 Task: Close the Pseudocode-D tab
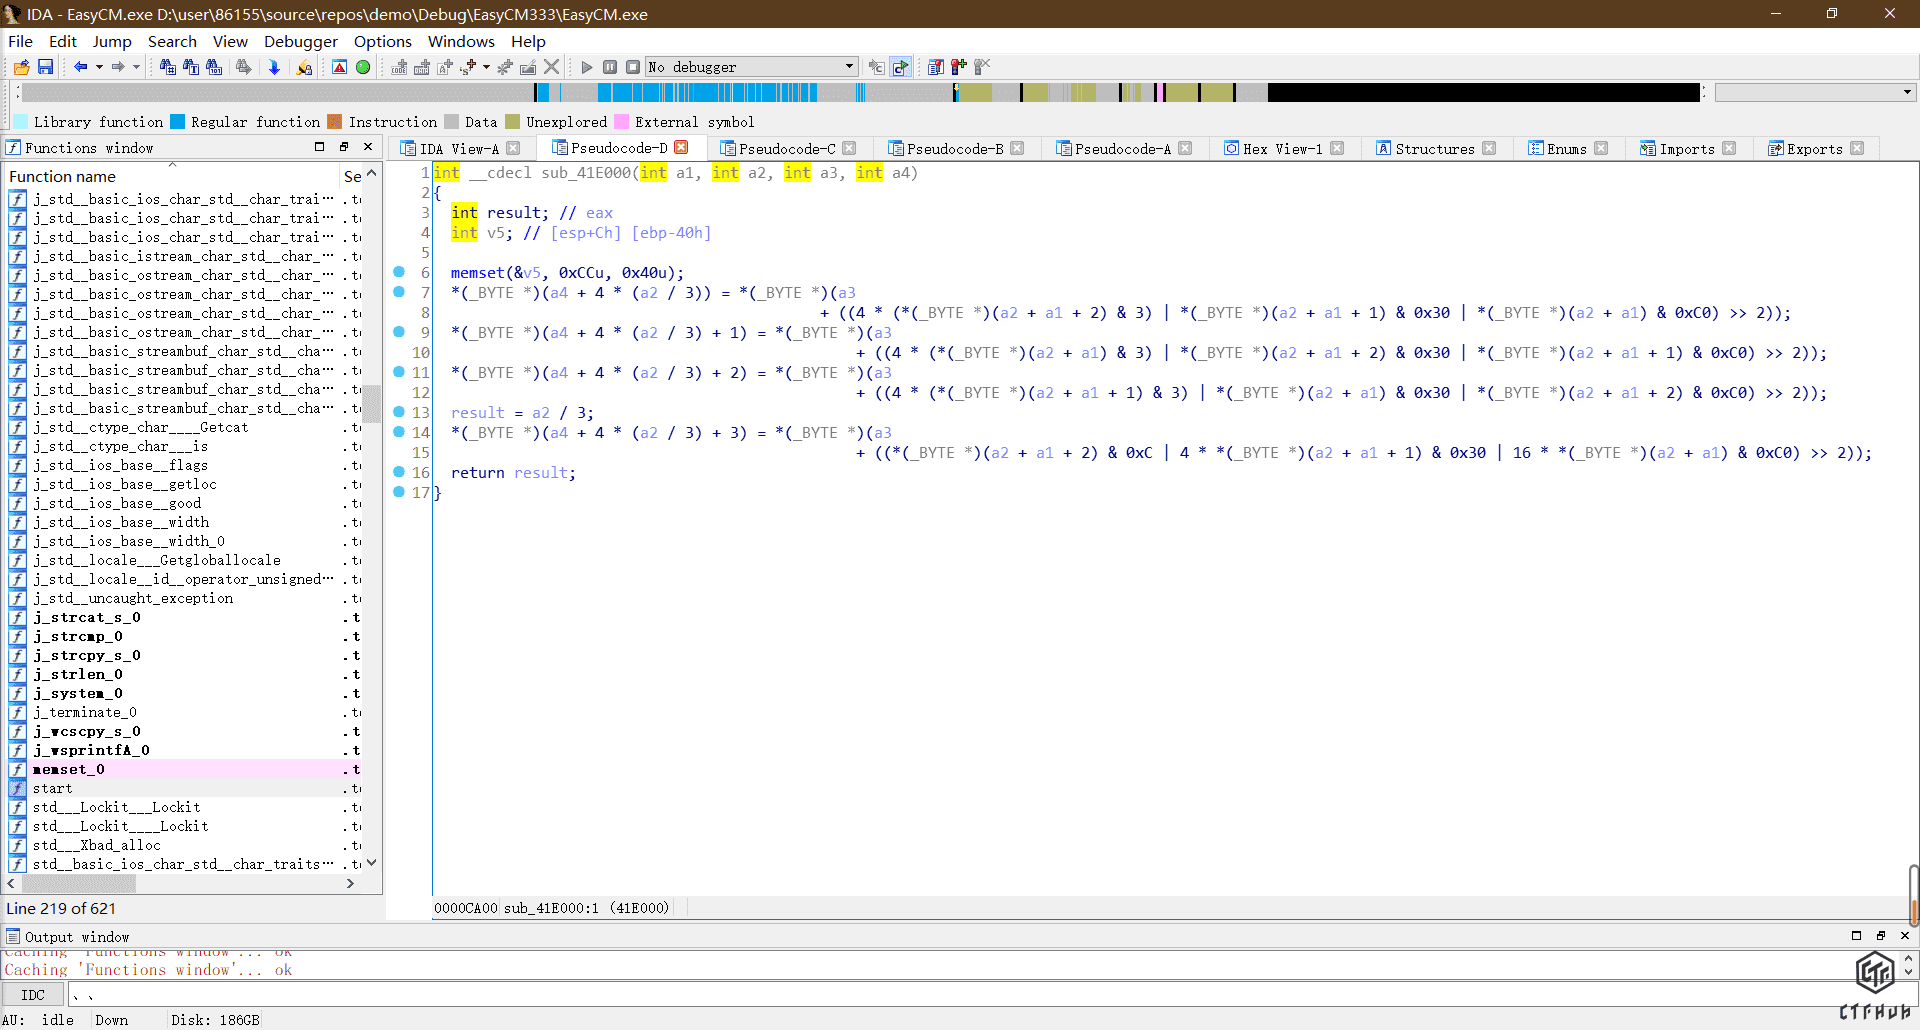(682, 148)
